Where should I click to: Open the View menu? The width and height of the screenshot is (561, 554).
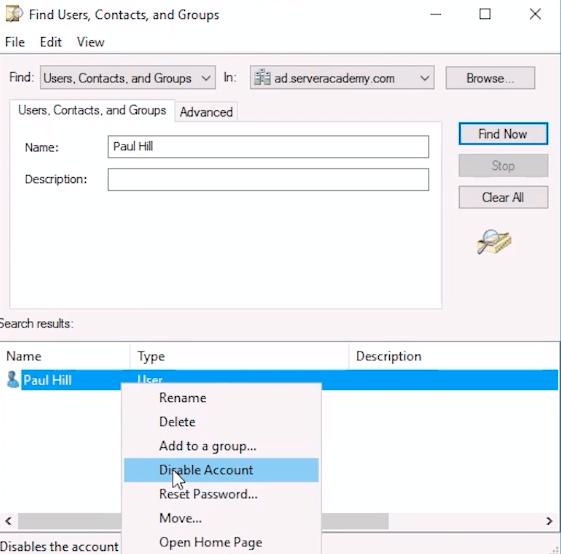(91, 42)
